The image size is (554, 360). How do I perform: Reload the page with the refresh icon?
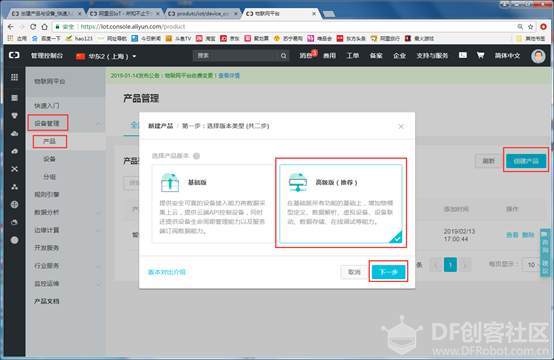(33, 27)
